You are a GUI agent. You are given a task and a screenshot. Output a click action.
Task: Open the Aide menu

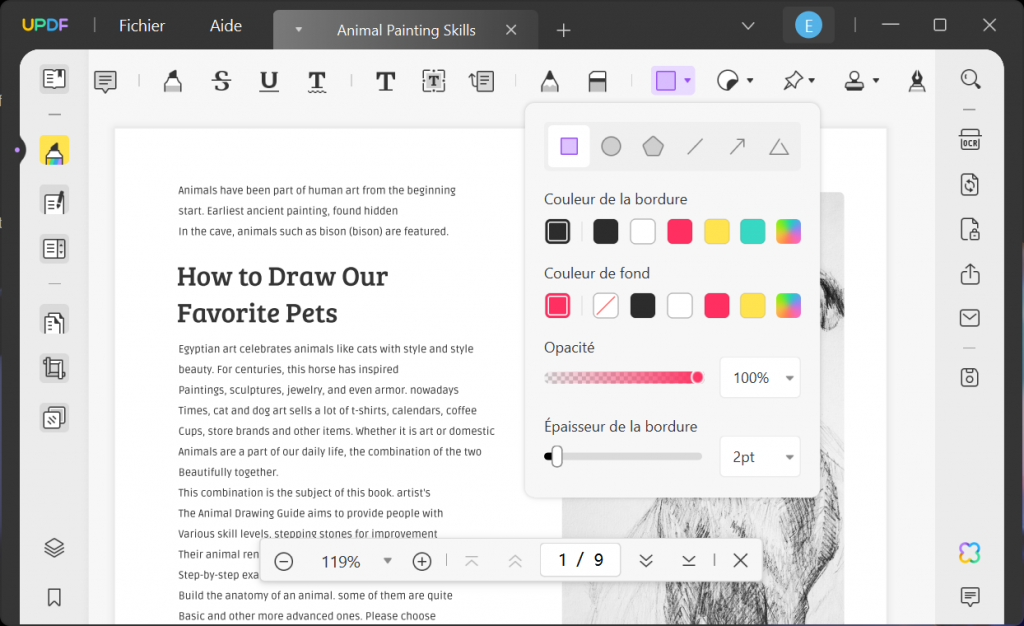pos(225,25)
